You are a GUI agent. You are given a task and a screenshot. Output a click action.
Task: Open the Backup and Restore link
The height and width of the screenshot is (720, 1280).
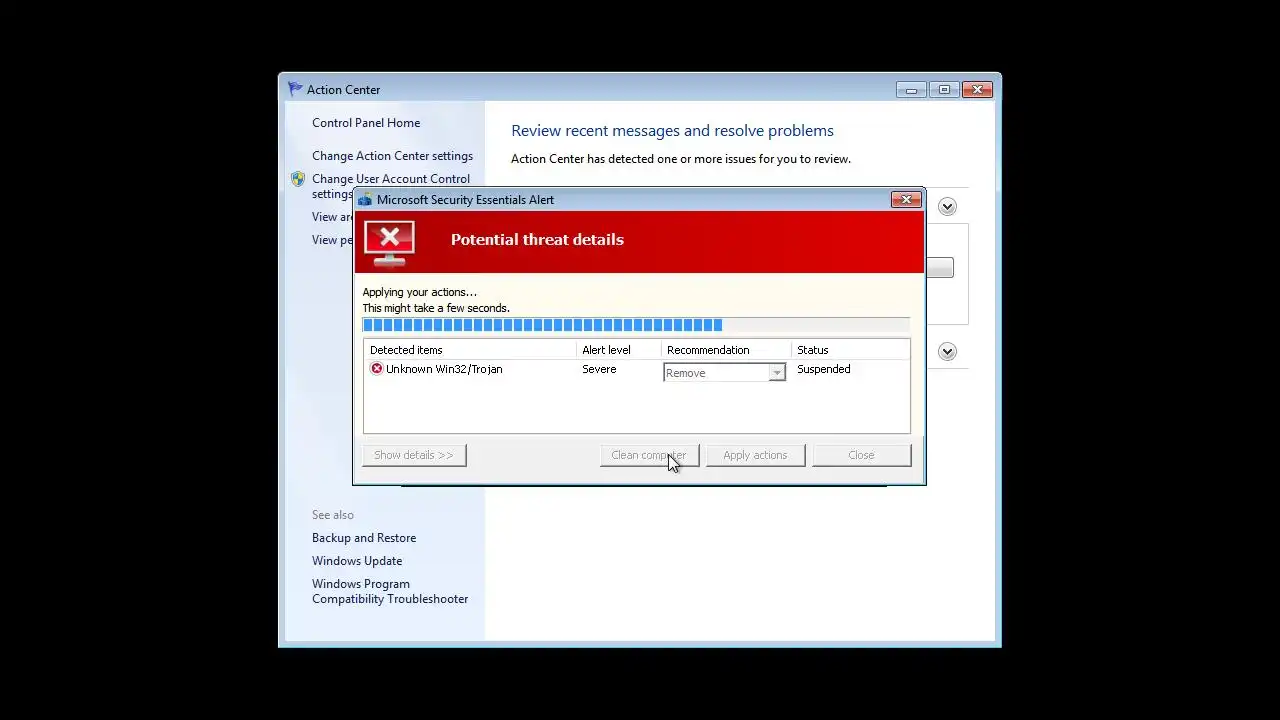364,538
